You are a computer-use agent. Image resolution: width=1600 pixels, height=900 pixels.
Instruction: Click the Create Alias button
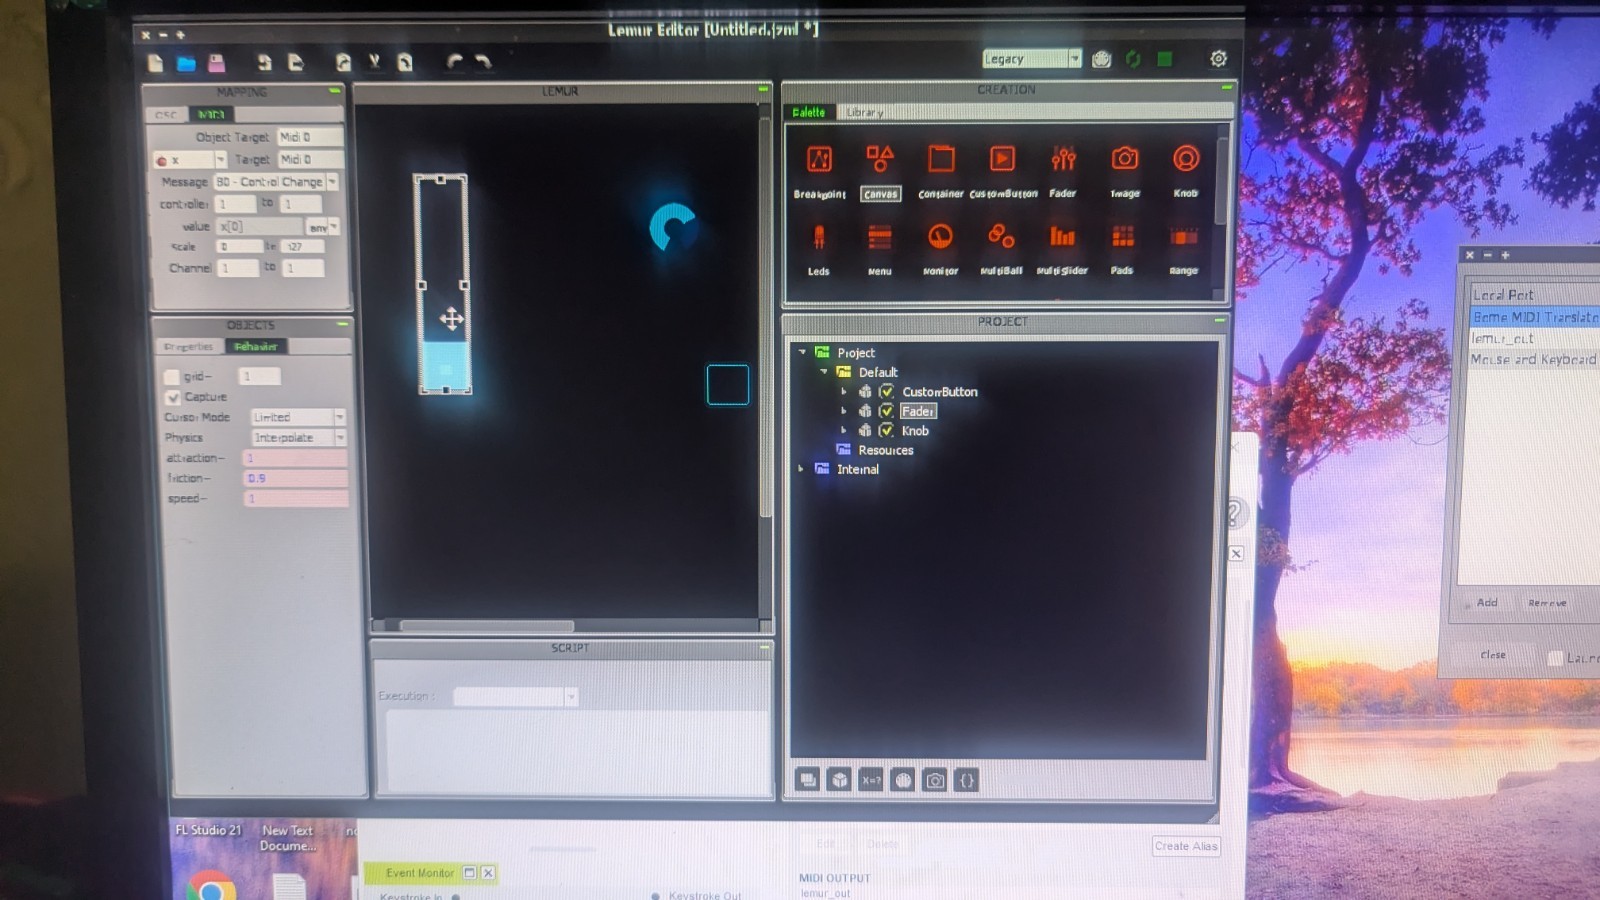coord(1186,846)
